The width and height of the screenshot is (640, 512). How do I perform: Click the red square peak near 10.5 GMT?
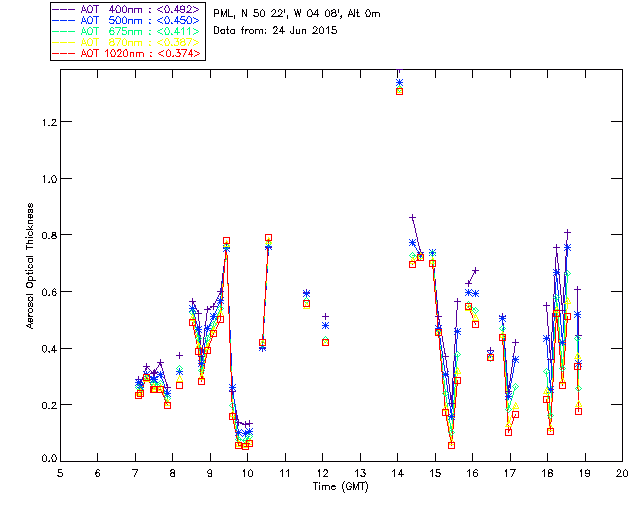tap(268, 238)
